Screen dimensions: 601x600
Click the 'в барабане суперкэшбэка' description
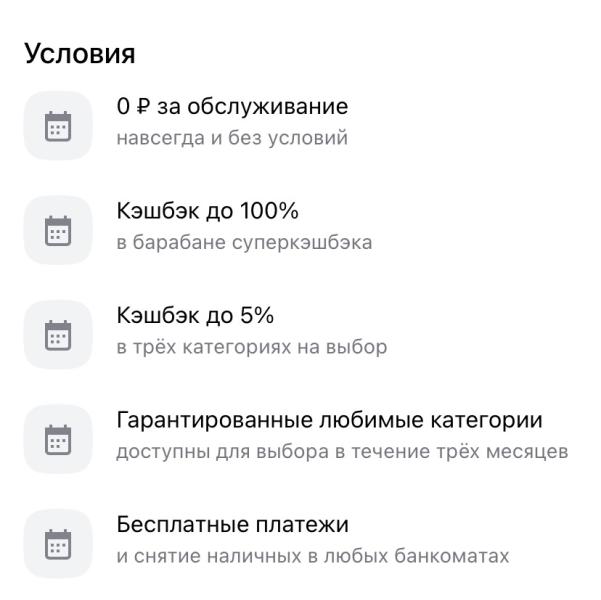pyautogui.click(x=244, y=243)
